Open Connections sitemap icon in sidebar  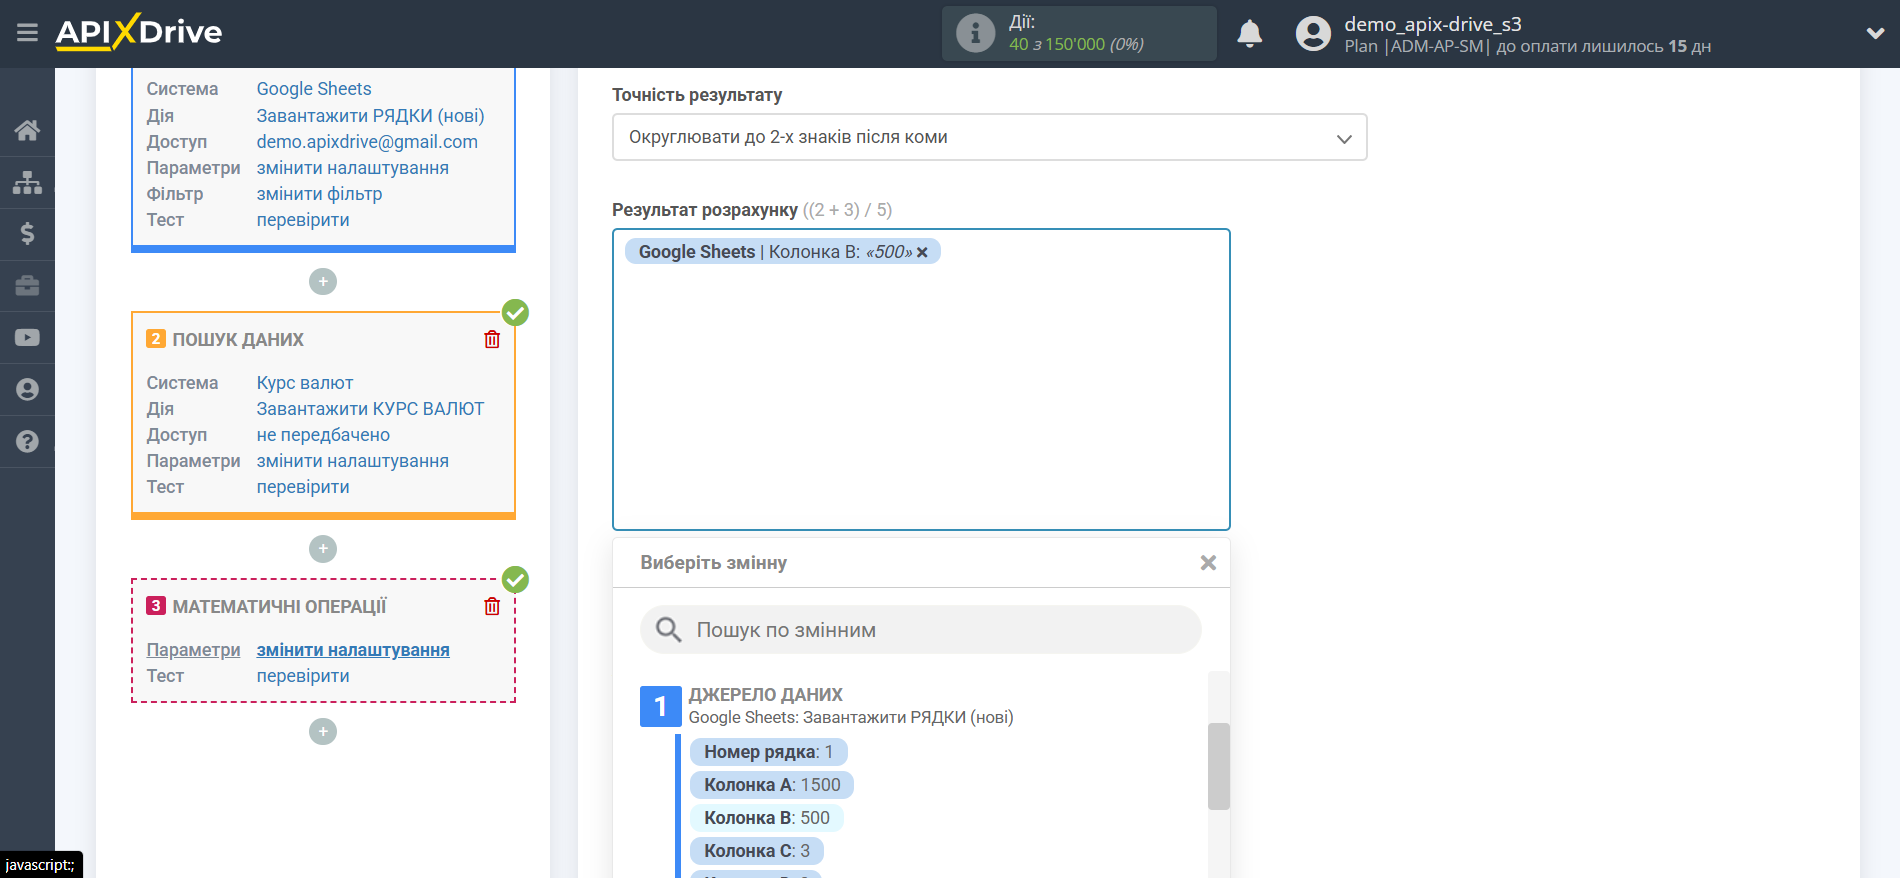coord(27,182)
